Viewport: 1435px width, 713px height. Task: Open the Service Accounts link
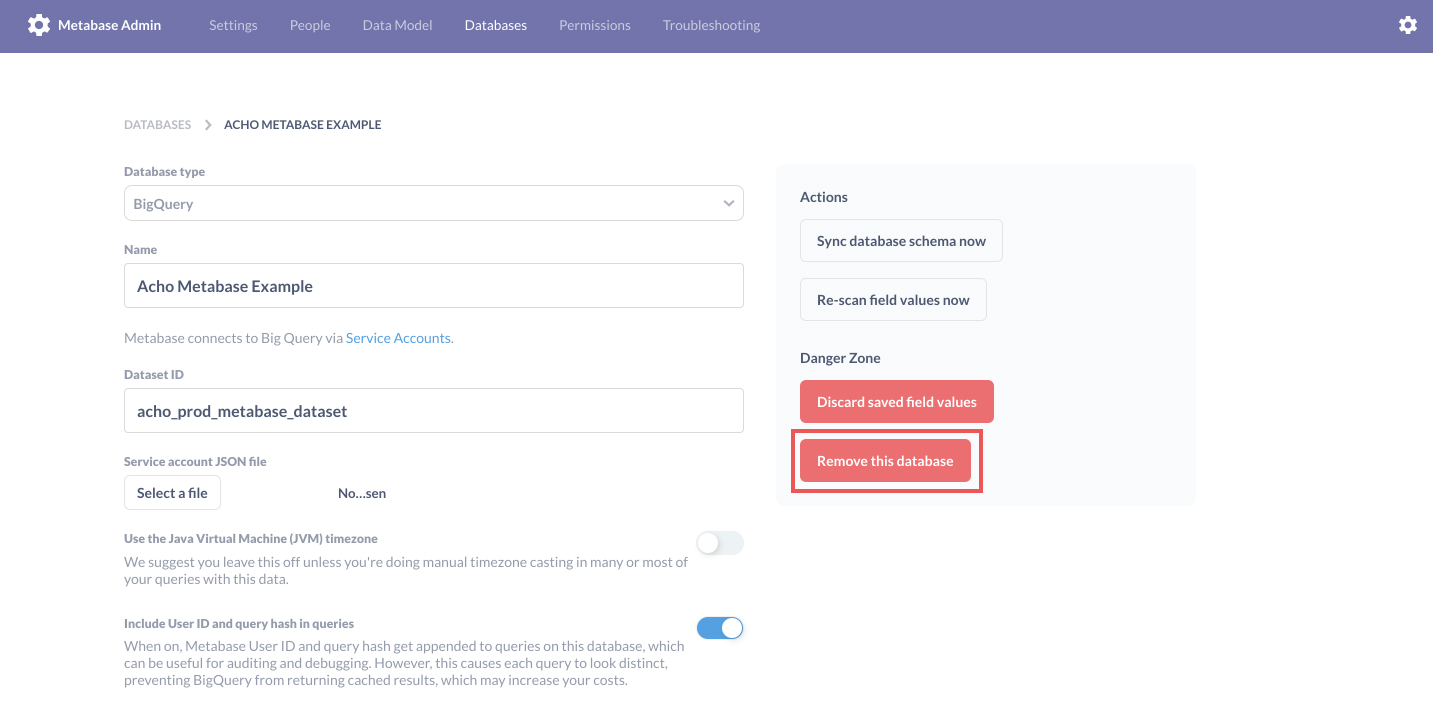(398, 338)
